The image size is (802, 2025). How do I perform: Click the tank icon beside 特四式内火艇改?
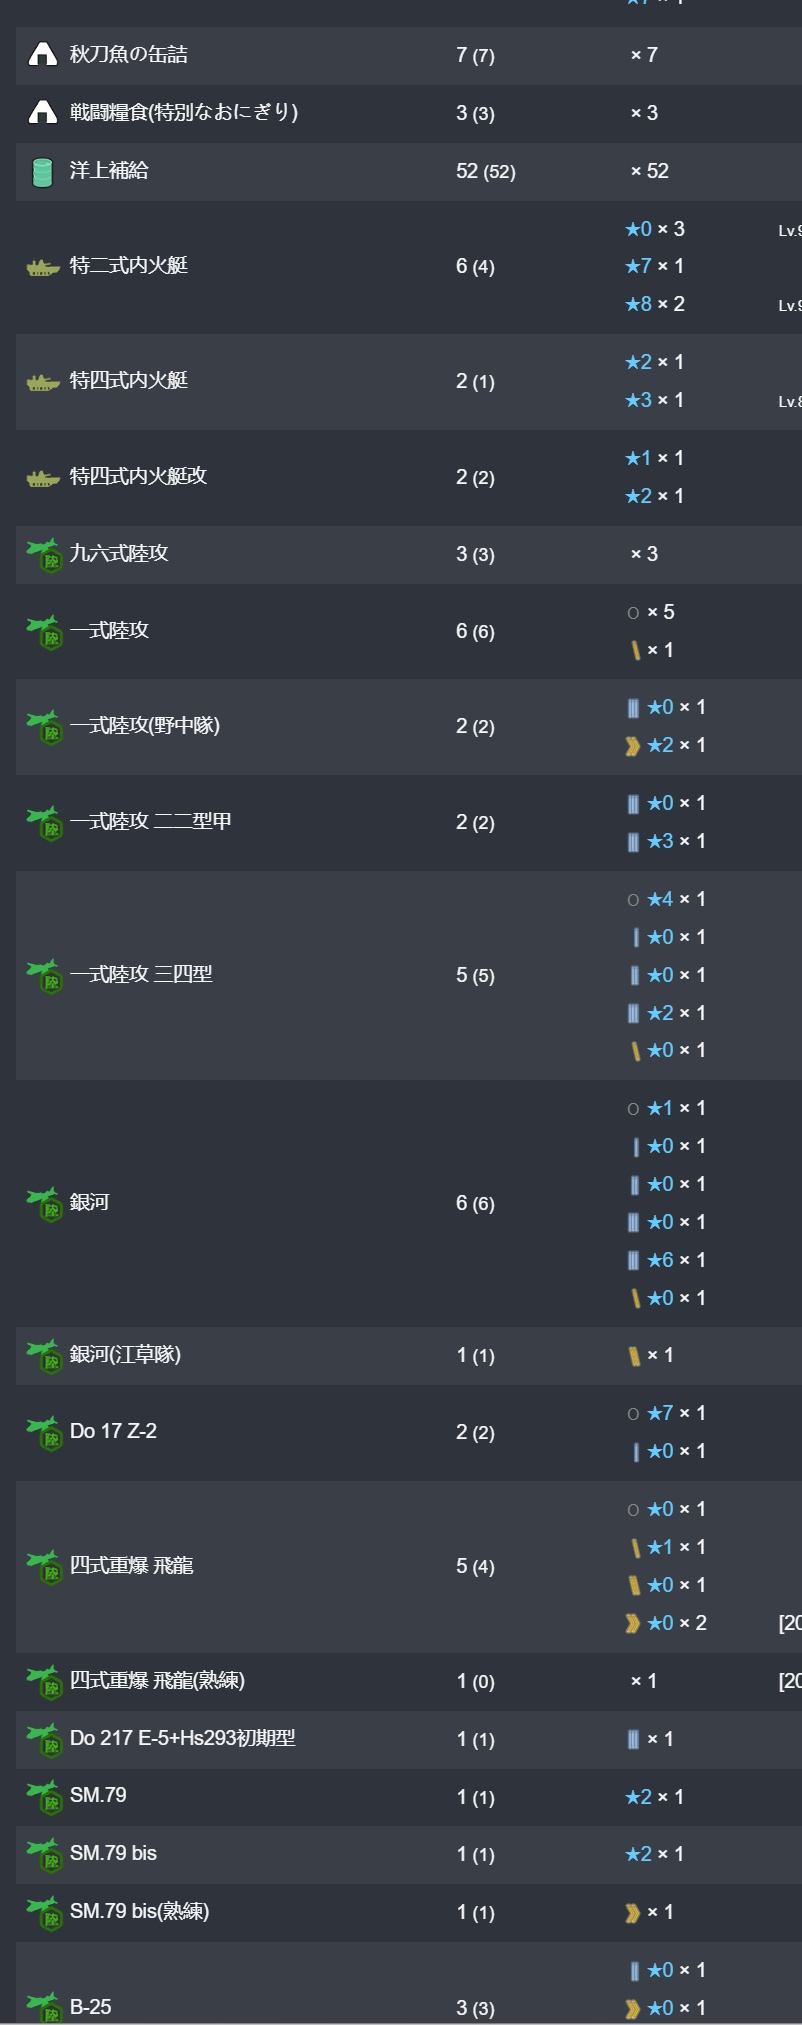click(42, 478)
